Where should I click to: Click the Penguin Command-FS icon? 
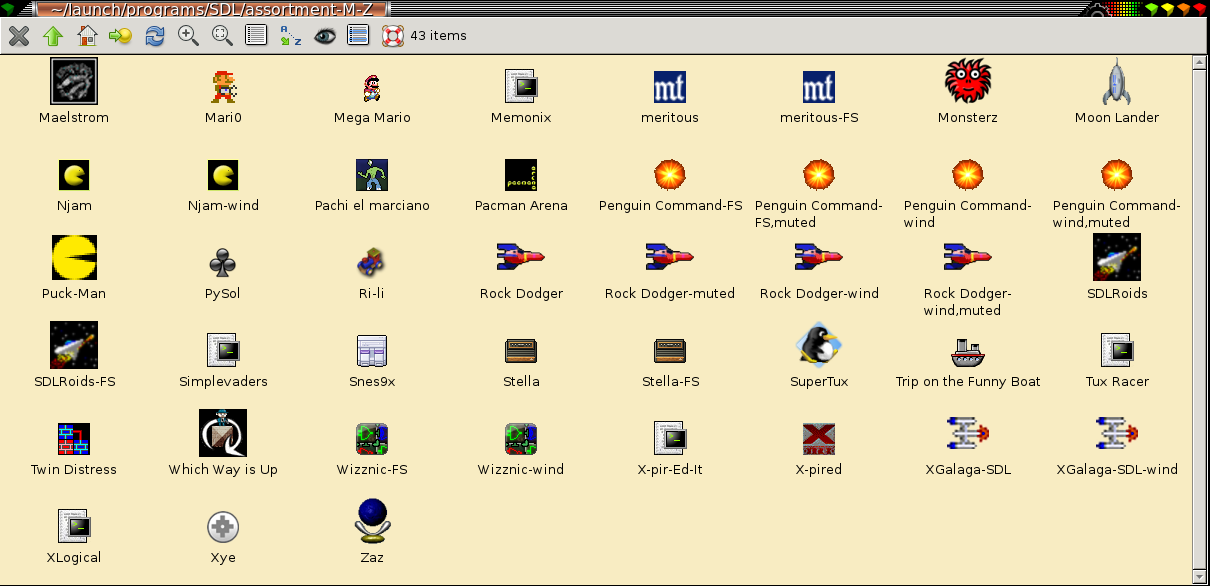670,175
